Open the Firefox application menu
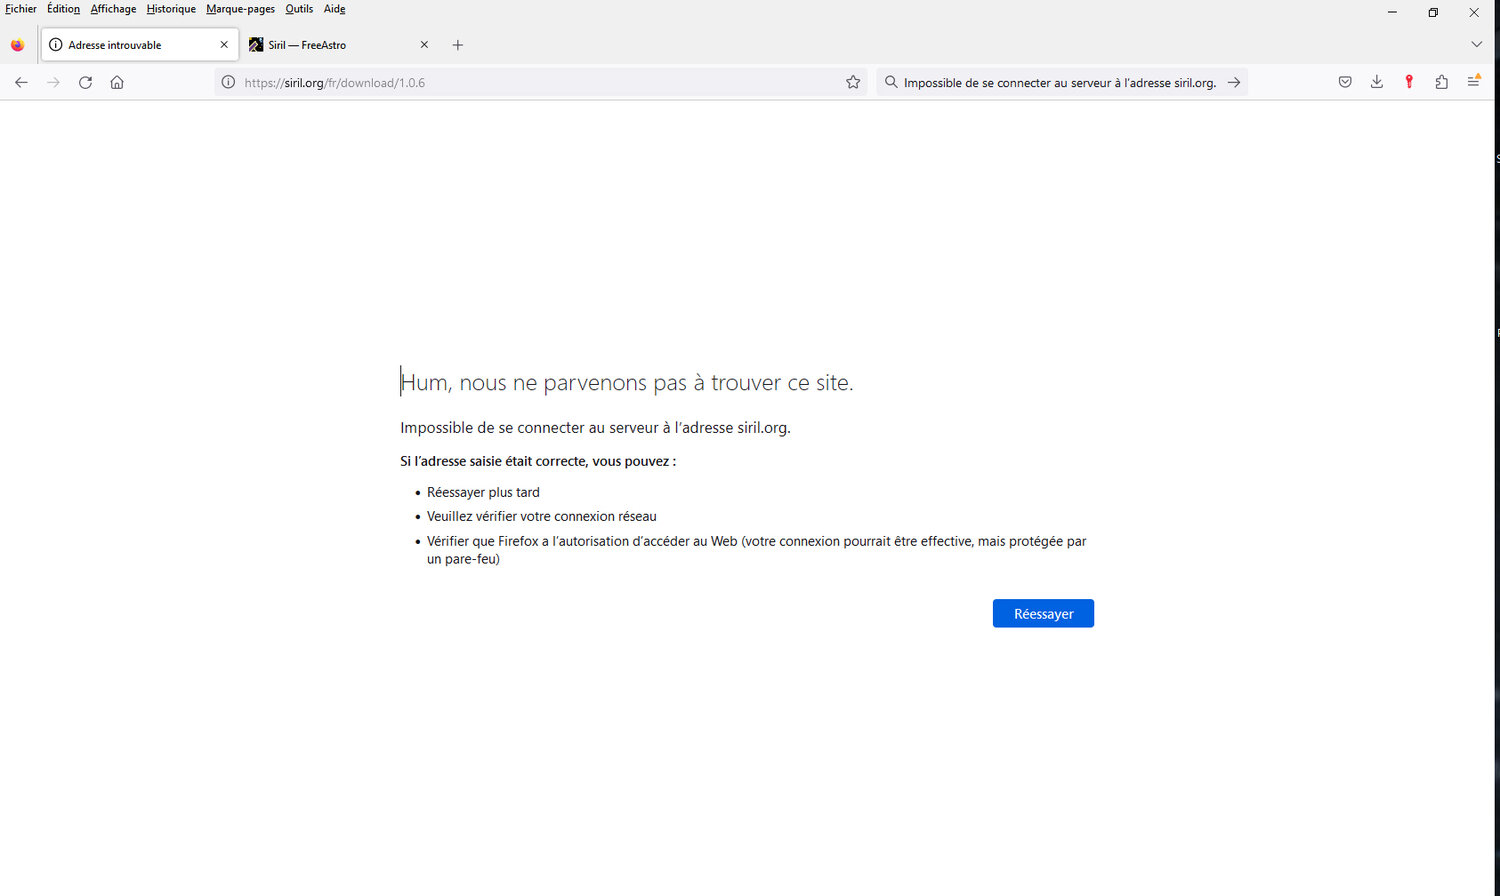 click(1473, 82)
